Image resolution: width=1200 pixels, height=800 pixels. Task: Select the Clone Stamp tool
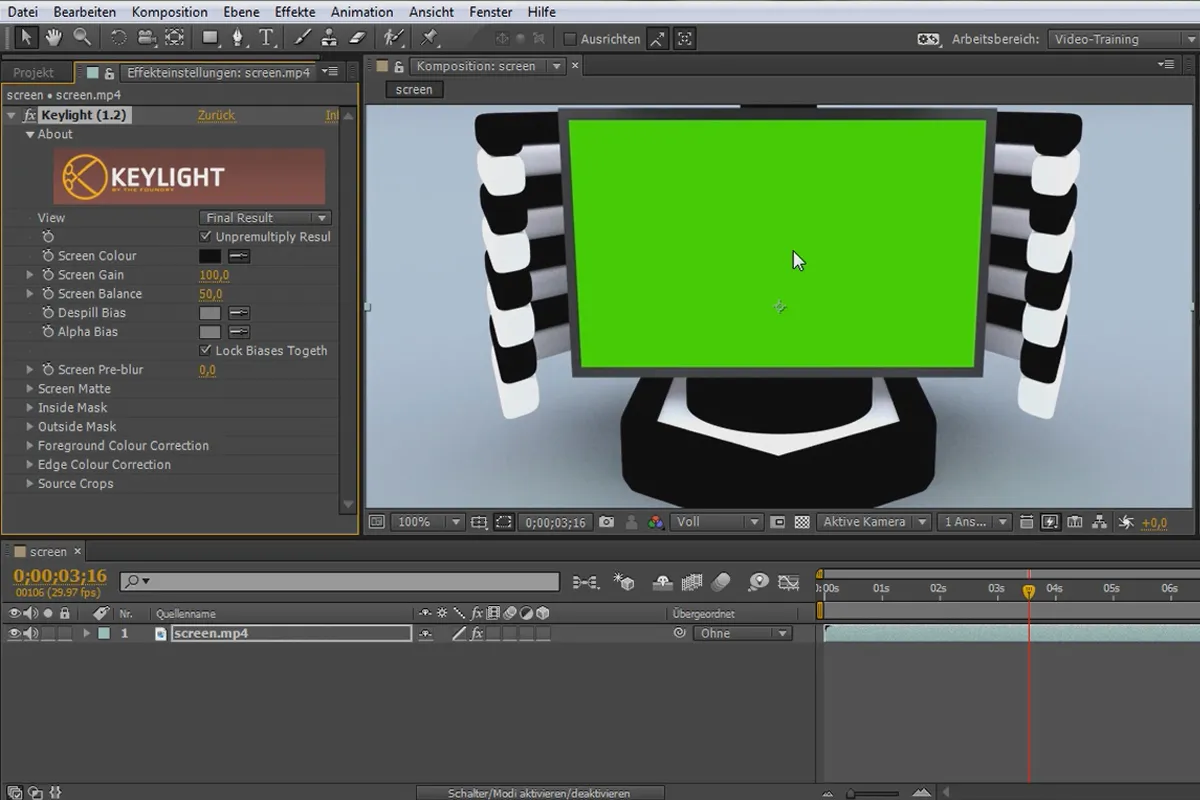pyautogui.click(x=330, y=38)
